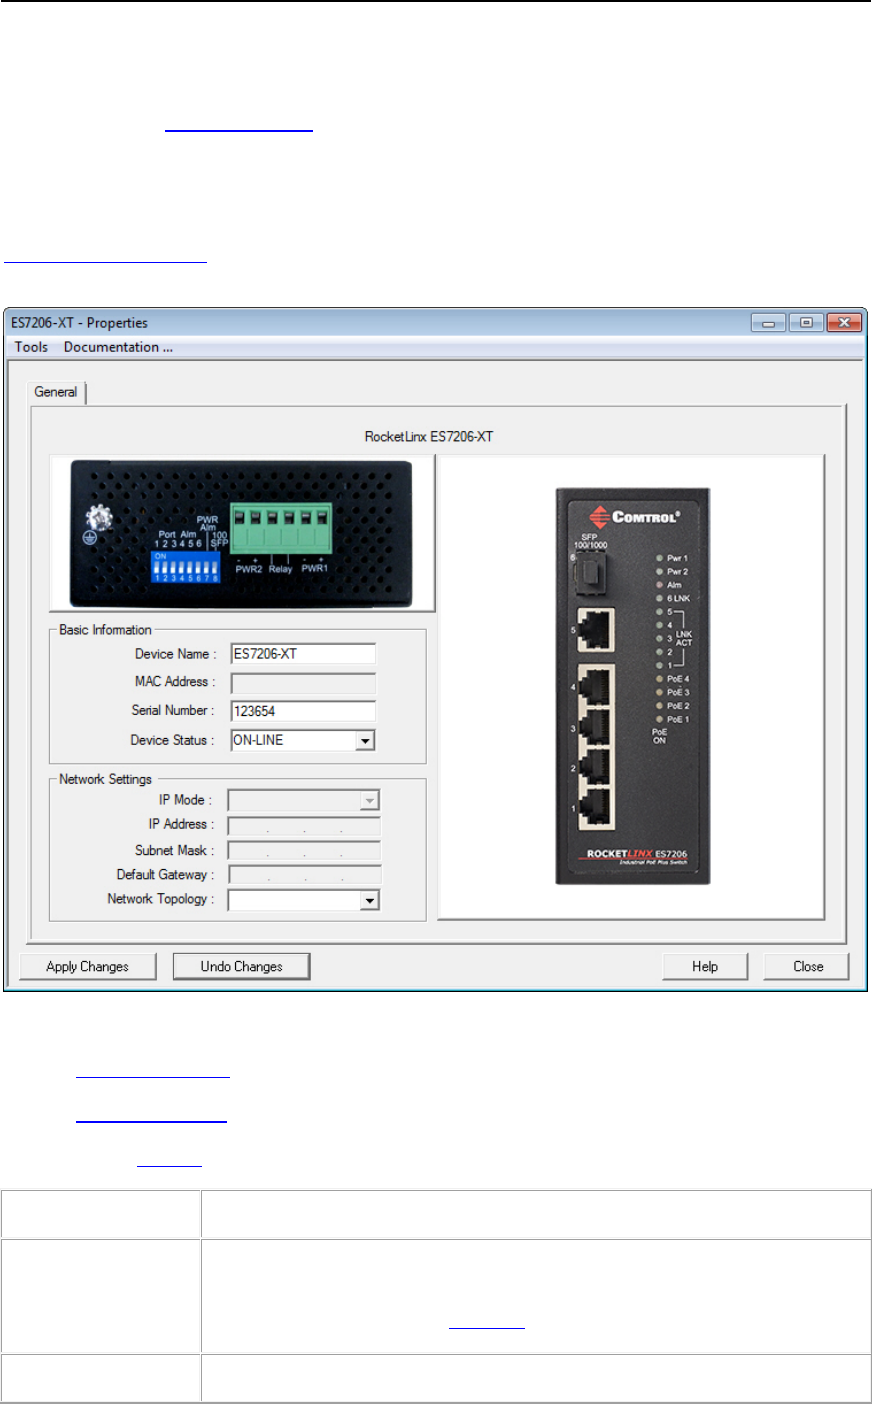Viewport: 872px width, 1404px height.
Task: Click the 'MAC Address :' label
Action: coord(175,682)
